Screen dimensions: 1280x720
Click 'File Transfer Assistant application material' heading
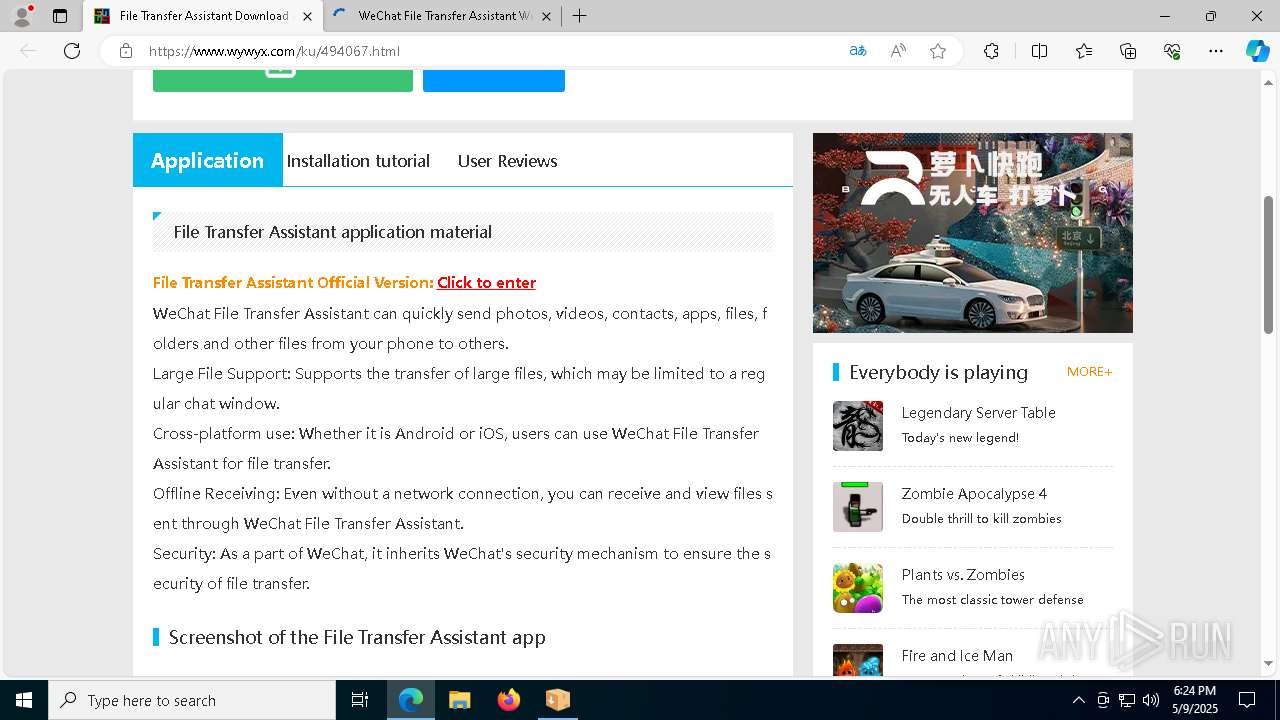332,232
